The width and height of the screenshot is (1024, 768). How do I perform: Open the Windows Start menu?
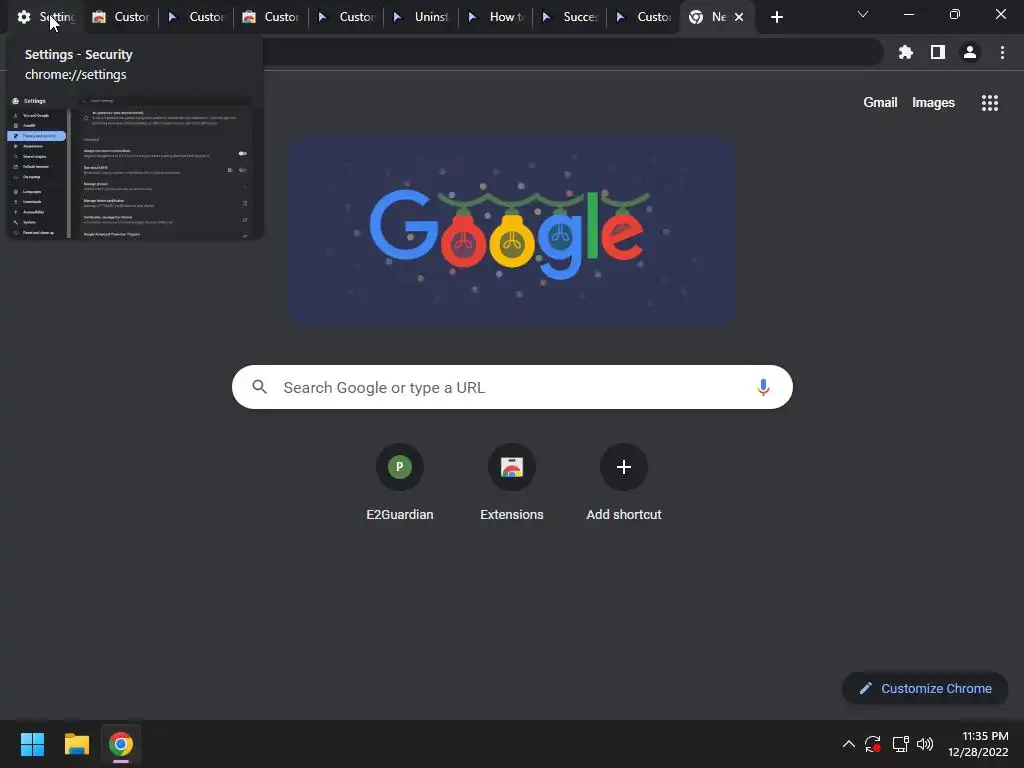tap(32, 744)
